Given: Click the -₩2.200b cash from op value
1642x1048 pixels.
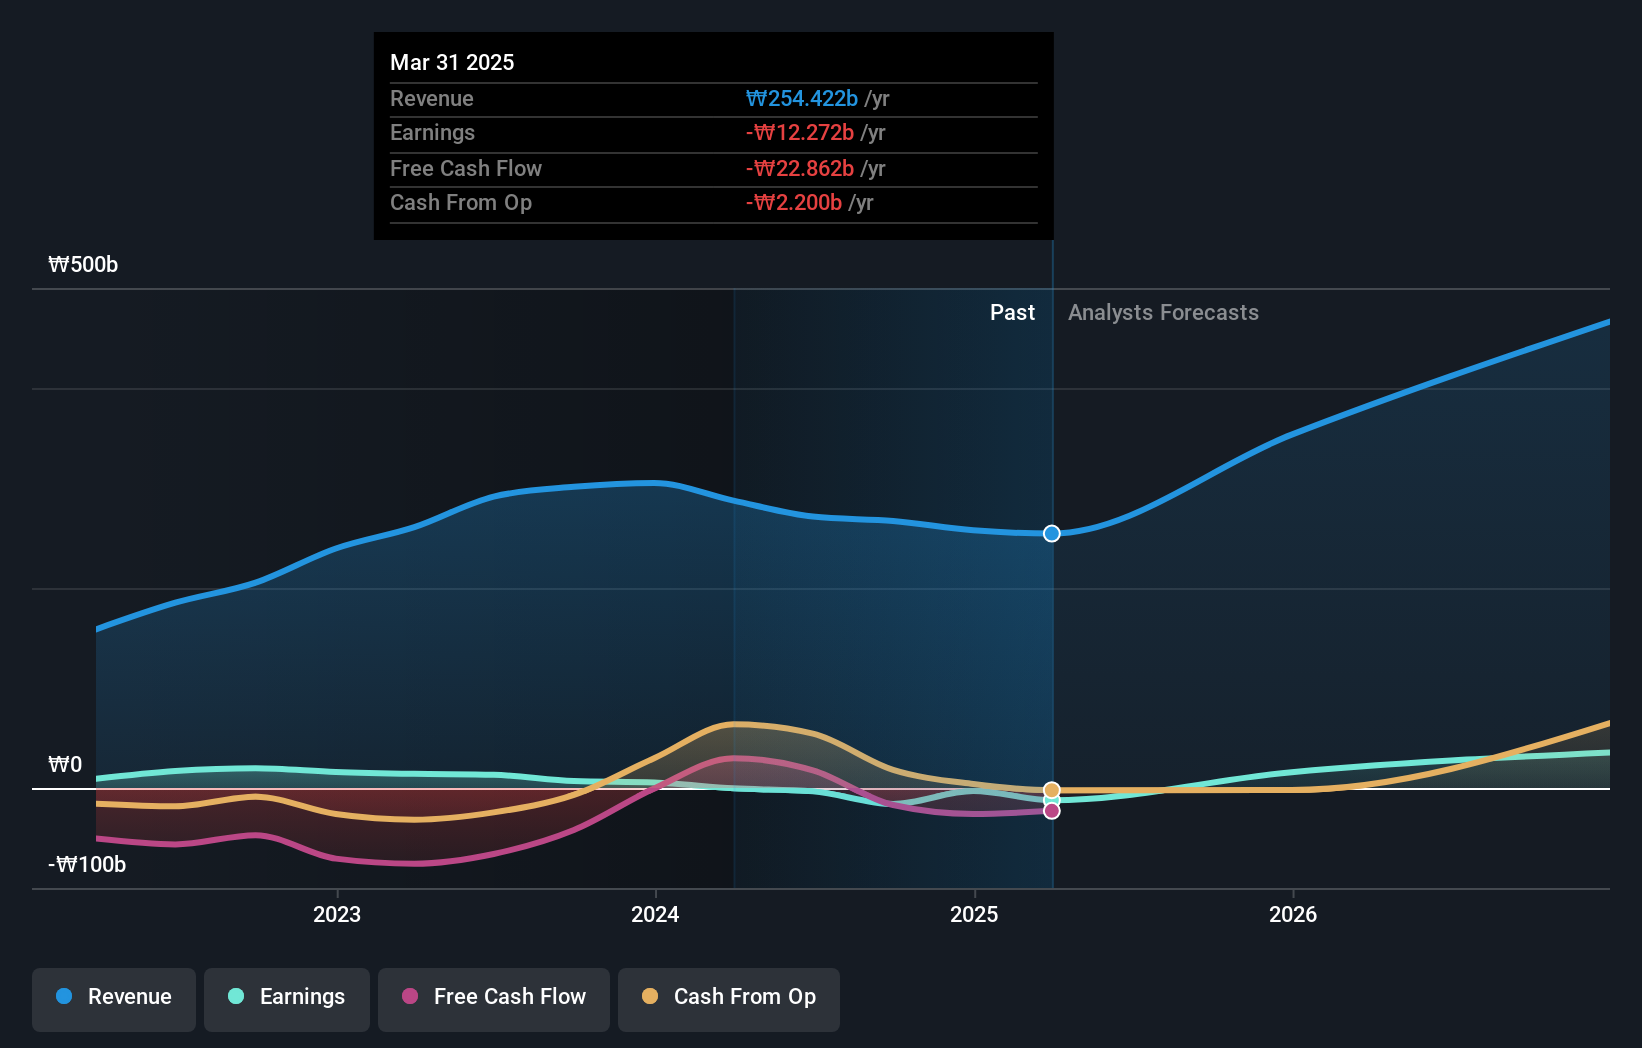Looking at the screenshot, I should (x=794, y=202).
